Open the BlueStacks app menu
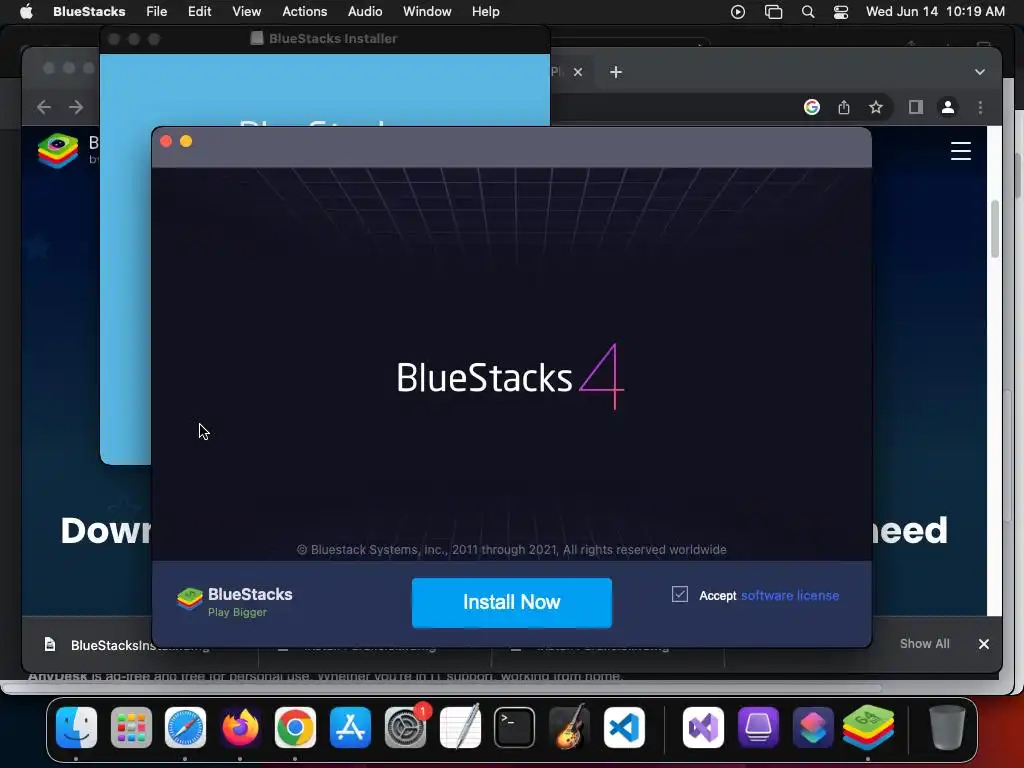 tap(89, 12)
